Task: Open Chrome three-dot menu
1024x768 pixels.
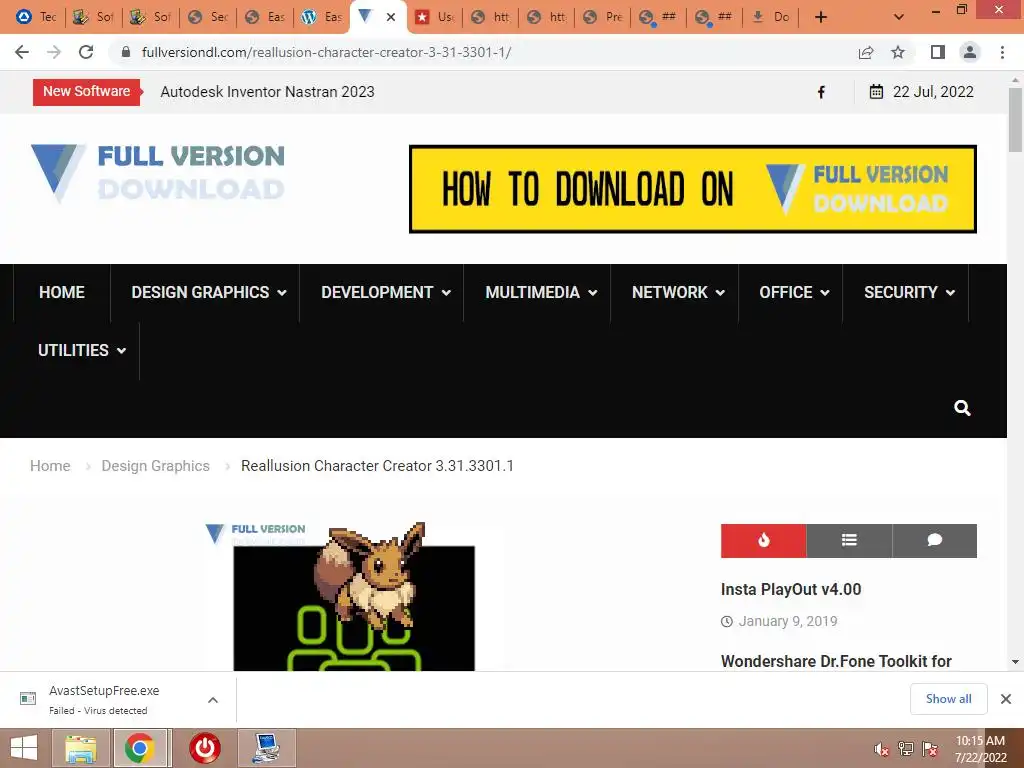Action: click(1002, 52)
